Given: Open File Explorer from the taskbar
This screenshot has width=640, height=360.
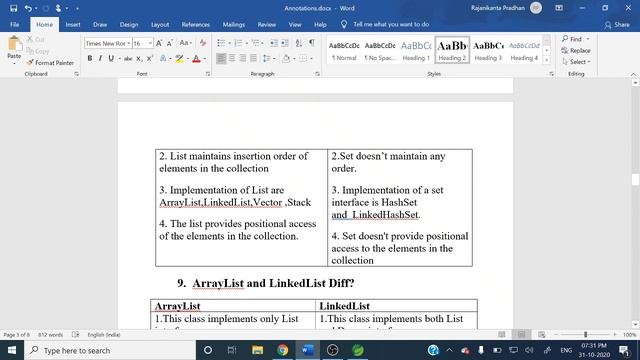Looking at the screenshot, I should point(258,350).
